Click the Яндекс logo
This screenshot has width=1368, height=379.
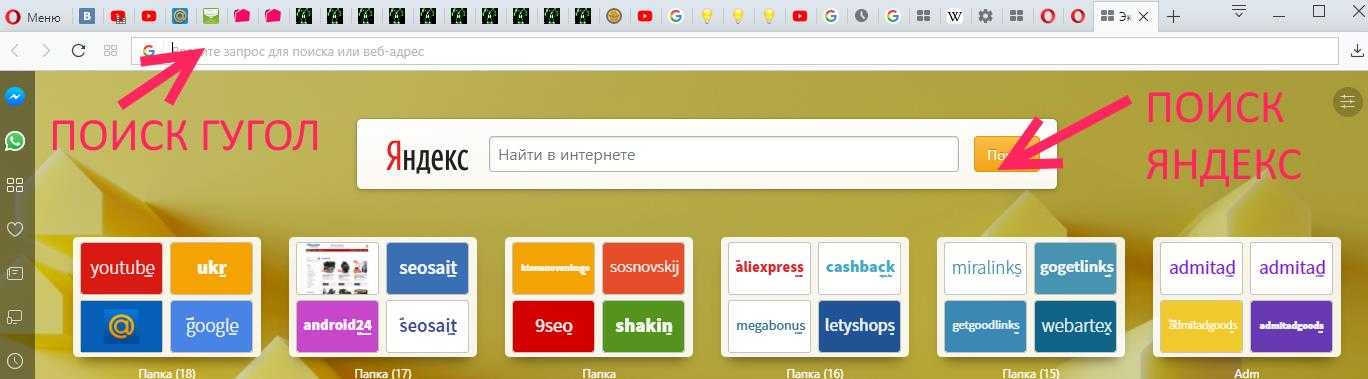[427, 155]
